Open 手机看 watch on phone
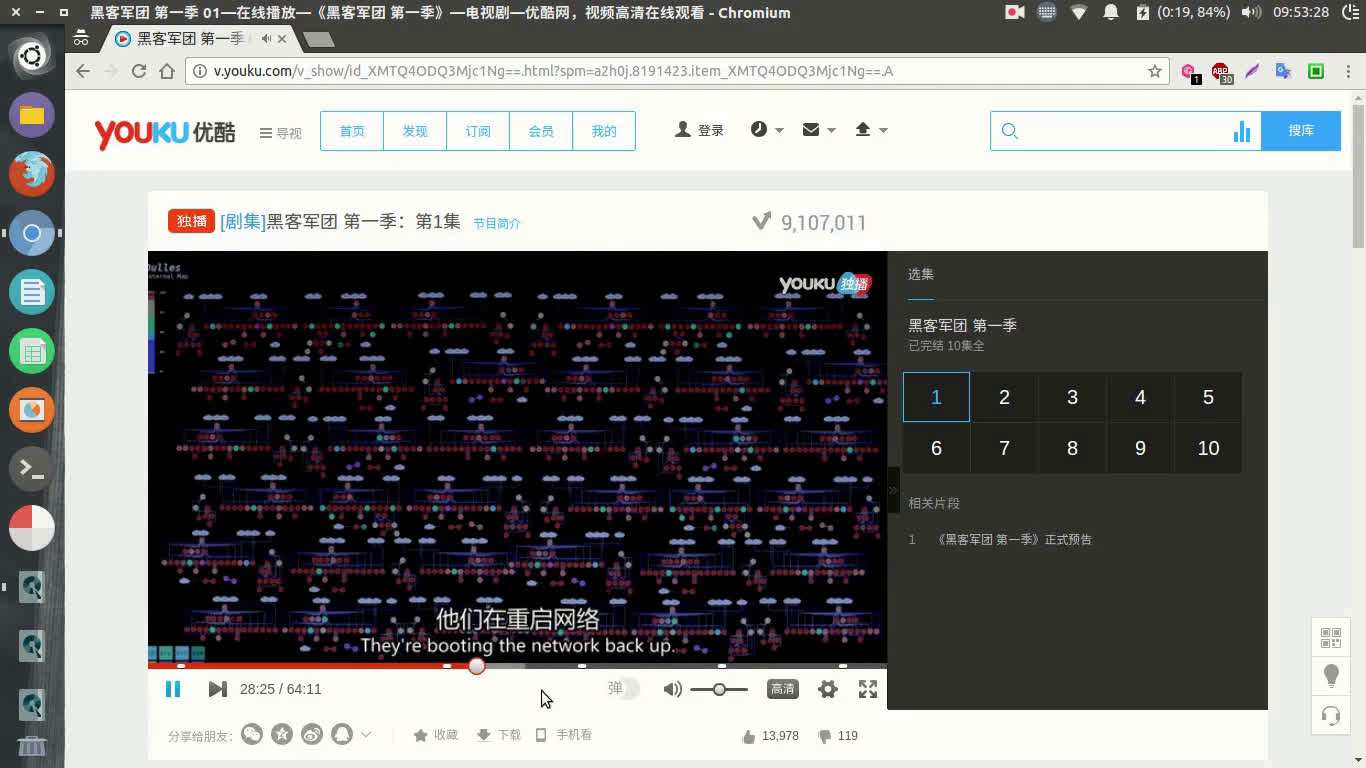 pyautogui.click(x=563, y=735)
